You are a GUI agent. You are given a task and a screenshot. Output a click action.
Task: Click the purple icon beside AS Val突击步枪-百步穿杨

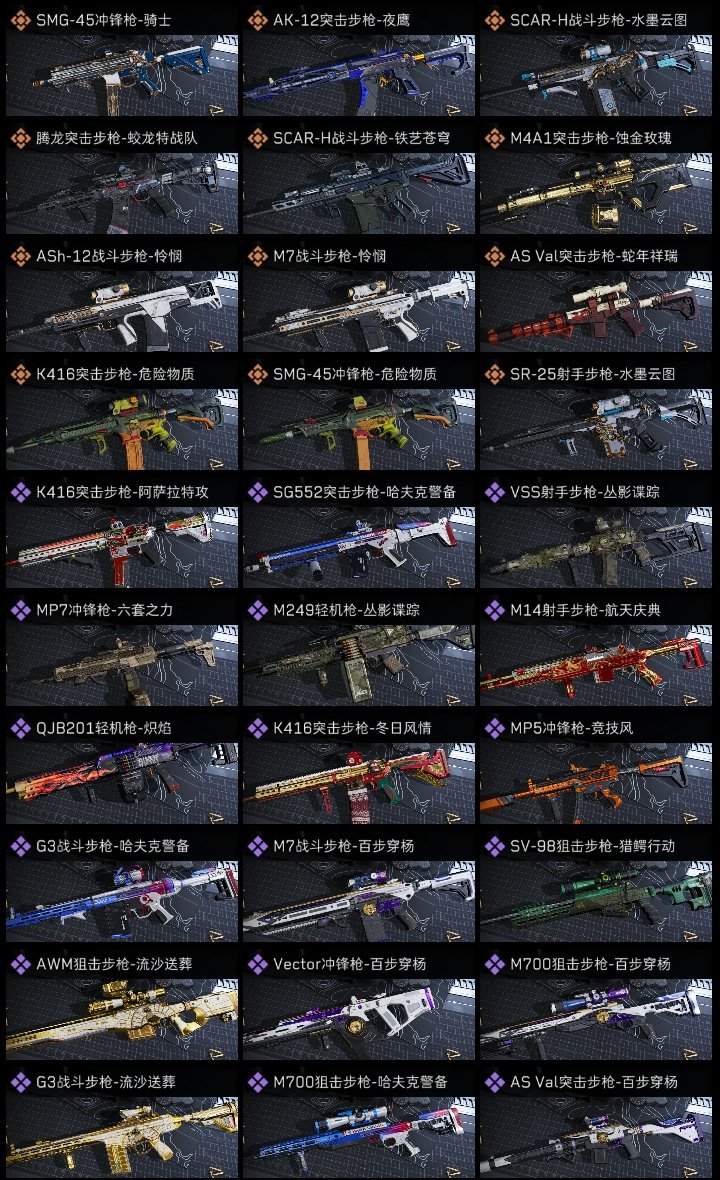[x=494, y=1082]
